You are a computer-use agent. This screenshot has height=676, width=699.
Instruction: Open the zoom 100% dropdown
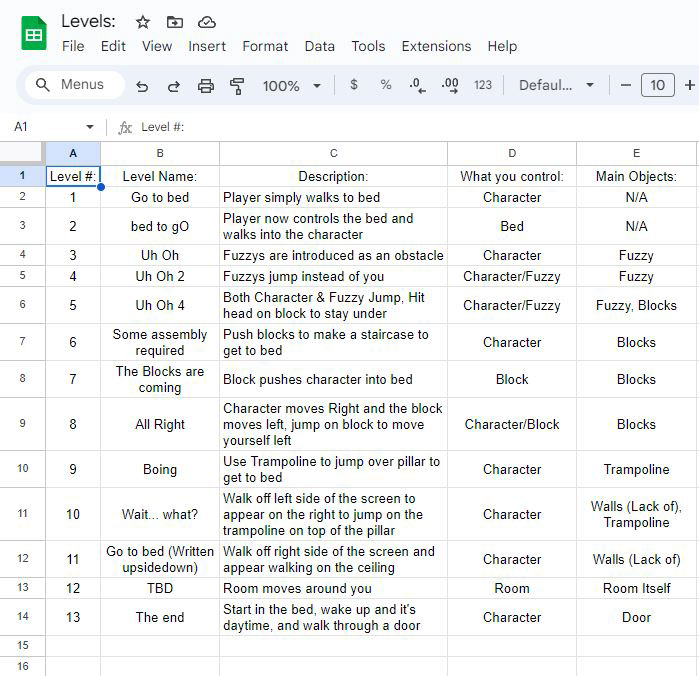click(x=292, y=85)
